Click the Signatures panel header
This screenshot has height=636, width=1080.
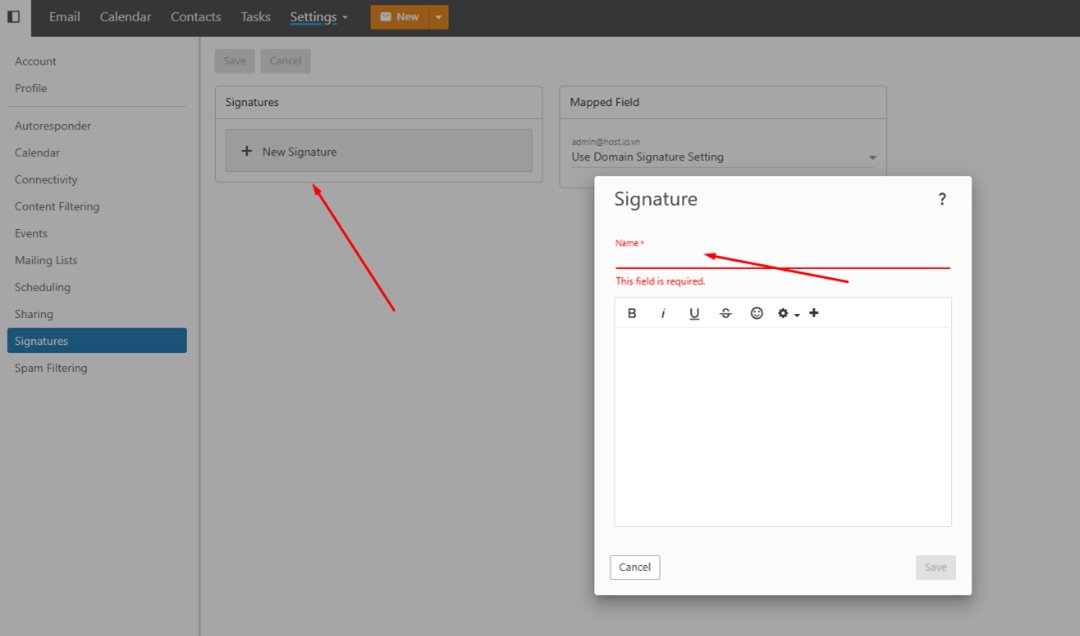(379, 102)
